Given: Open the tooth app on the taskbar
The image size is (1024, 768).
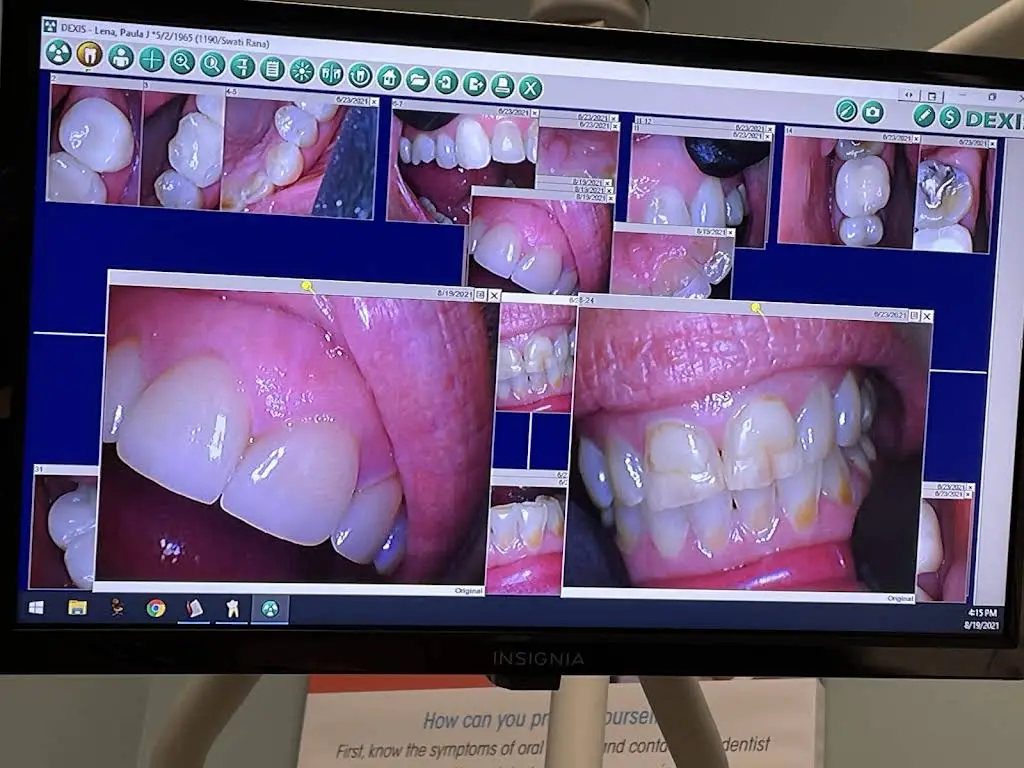Looking at the screenshot, I should tap(231, 609).
